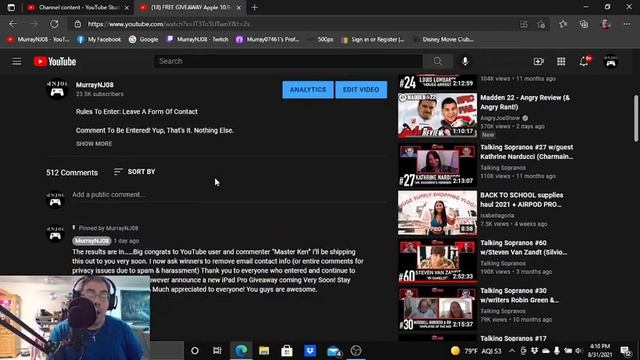This screenshot has width=640, height=360.
Task: Open the Disney Movie Club bookmark
Action: [x=443, y=40]
